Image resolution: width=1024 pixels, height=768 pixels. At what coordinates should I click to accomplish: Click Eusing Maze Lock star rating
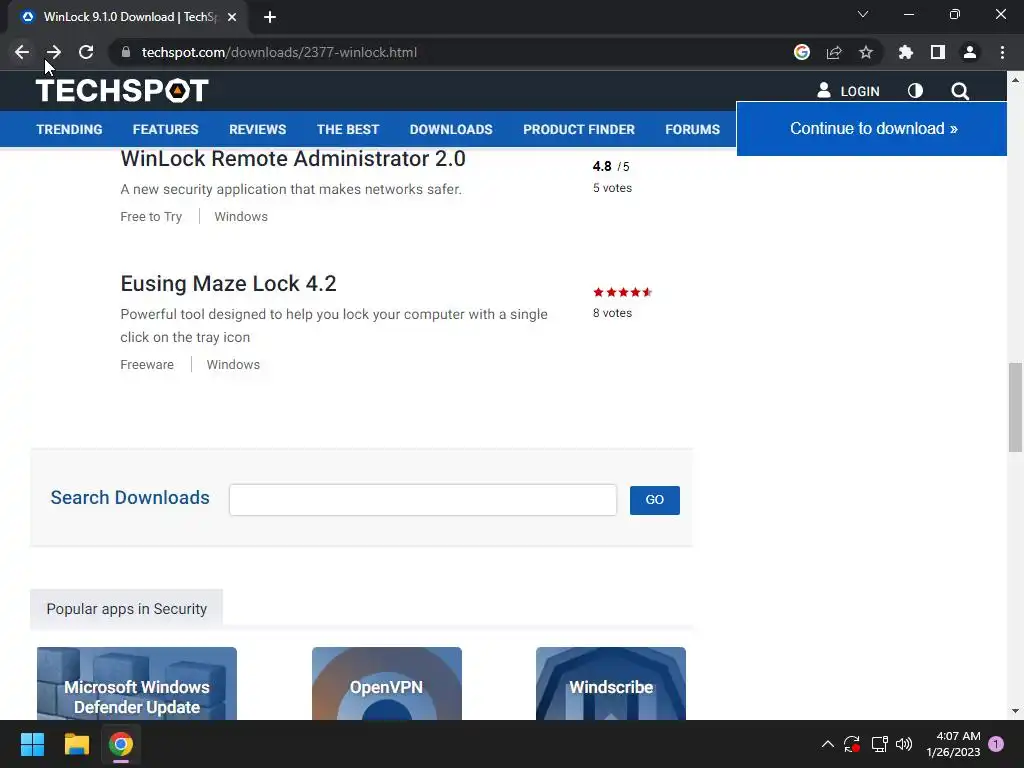coord(622,292)
